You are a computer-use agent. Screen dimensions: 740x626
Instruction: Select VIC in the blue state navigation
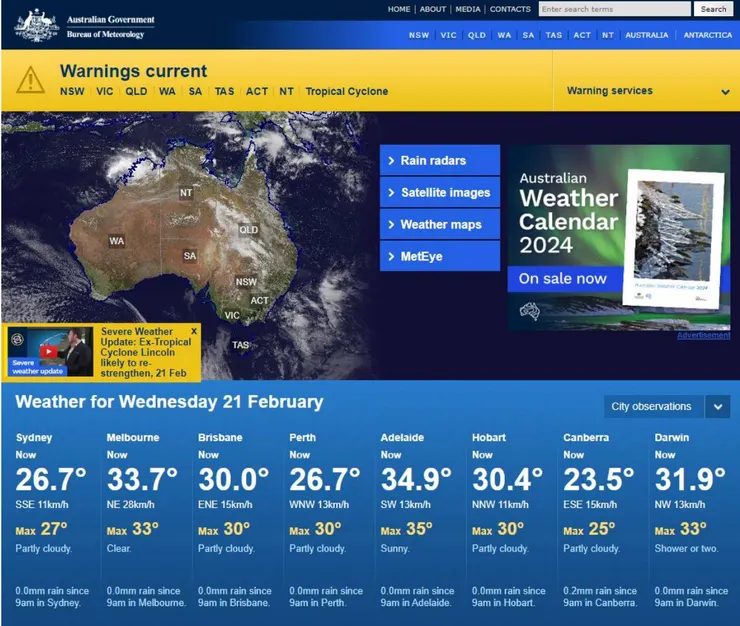point(448,35)
